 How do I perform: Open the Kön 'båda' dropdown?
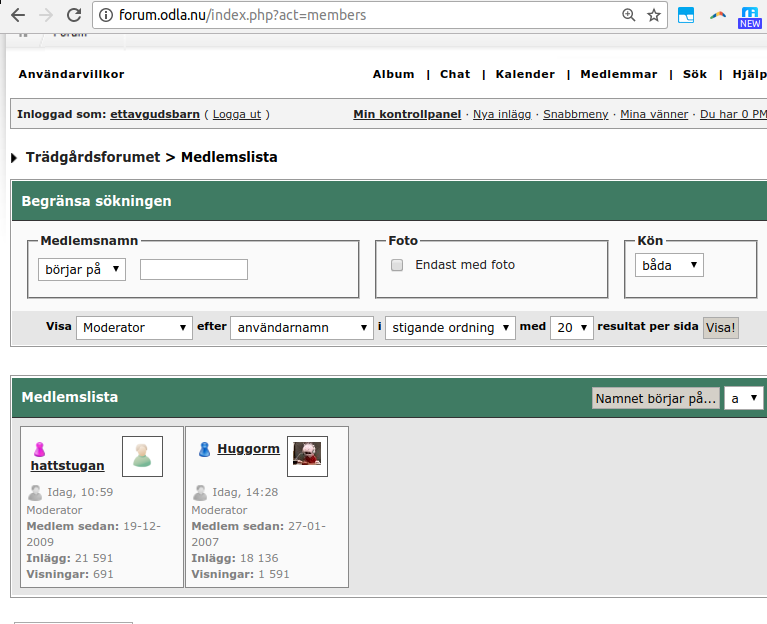pyautogui.click(x=669, y=265)
